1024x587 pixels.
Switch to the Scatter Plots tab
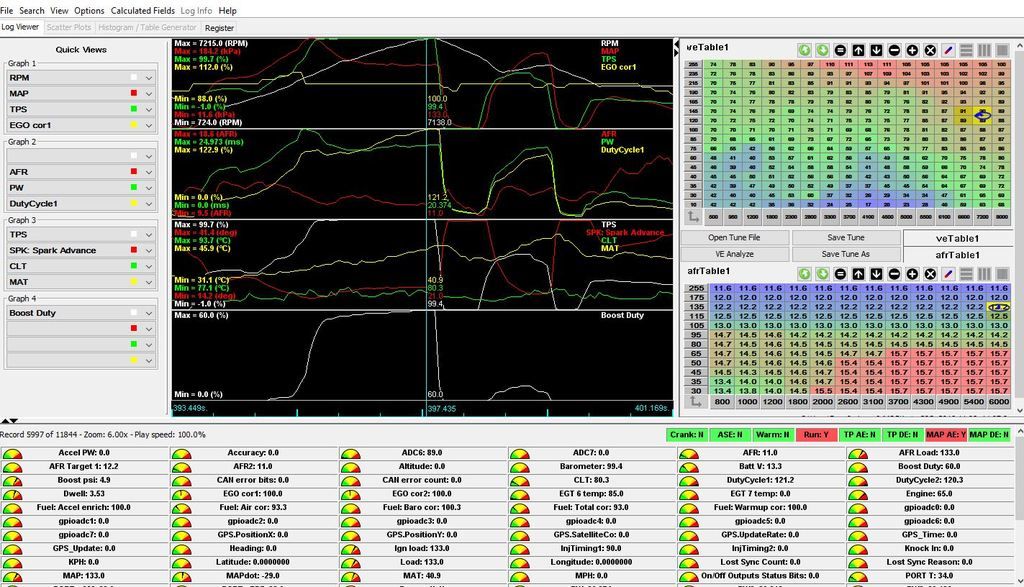[69, 27]
